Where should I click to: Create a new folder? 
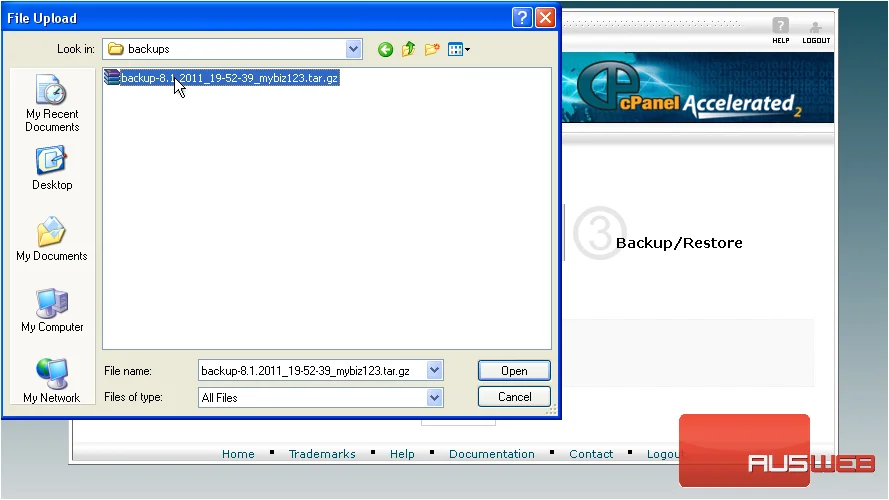(x=432, y=49)
